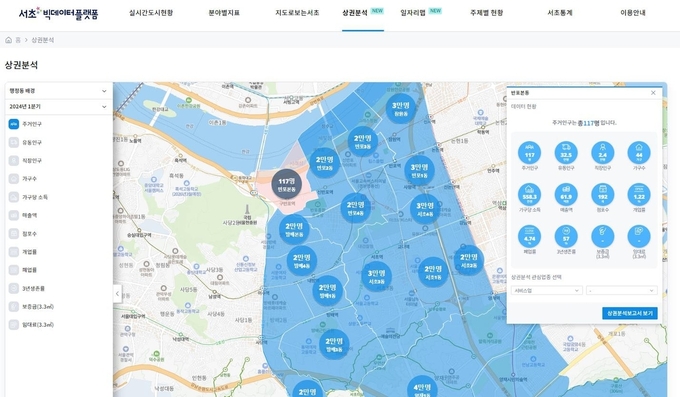Click the 558.3 가구당 소득 circle icon
680x397 pixels.
529,195
